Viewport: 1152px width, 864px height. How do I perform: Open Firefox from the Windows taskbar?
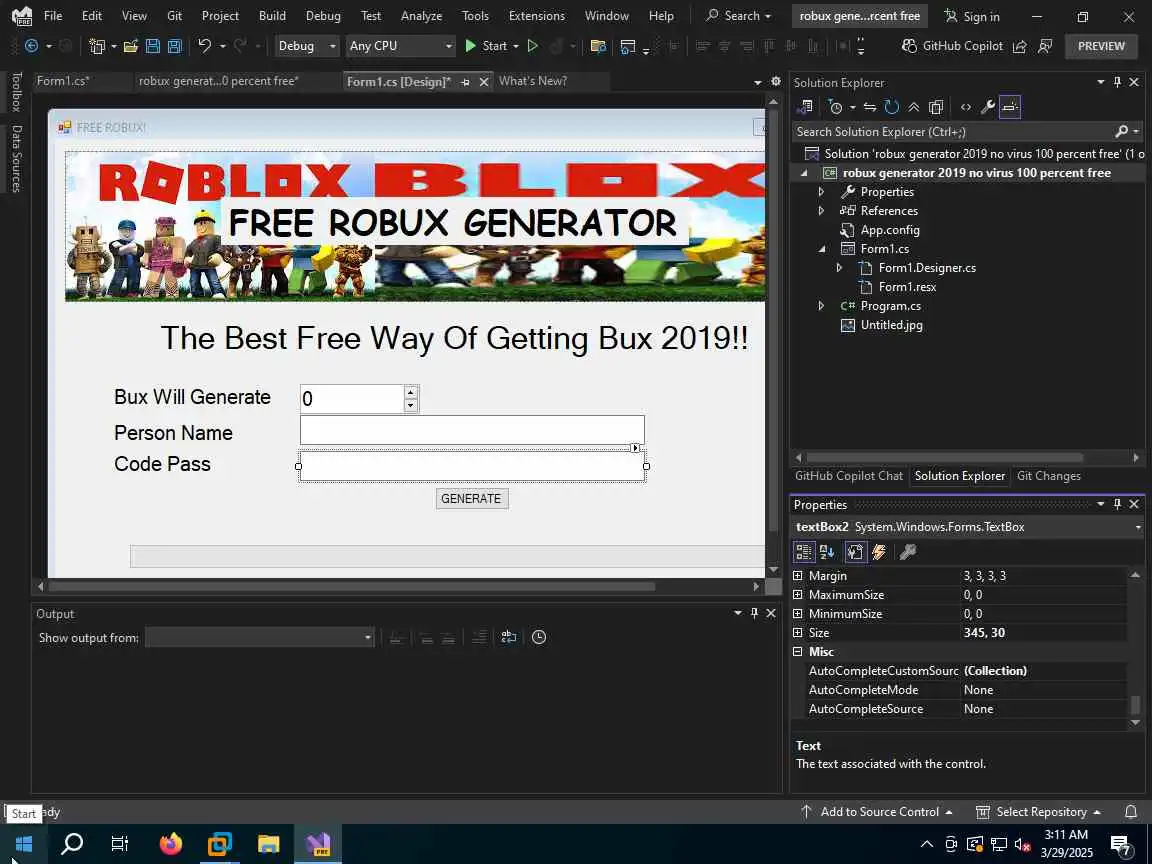pos(170,843)
